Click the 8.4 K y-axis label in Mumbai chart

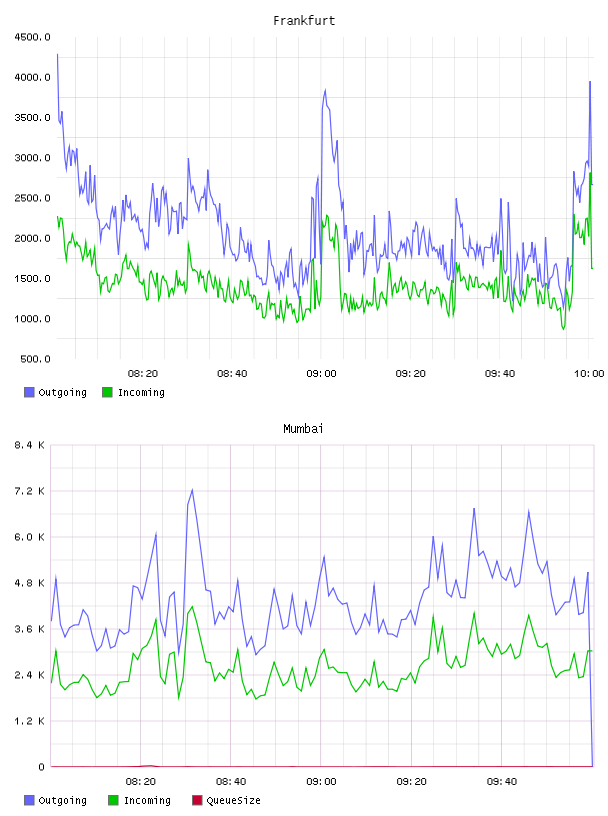pyautogui.click(x=29, y=445)
